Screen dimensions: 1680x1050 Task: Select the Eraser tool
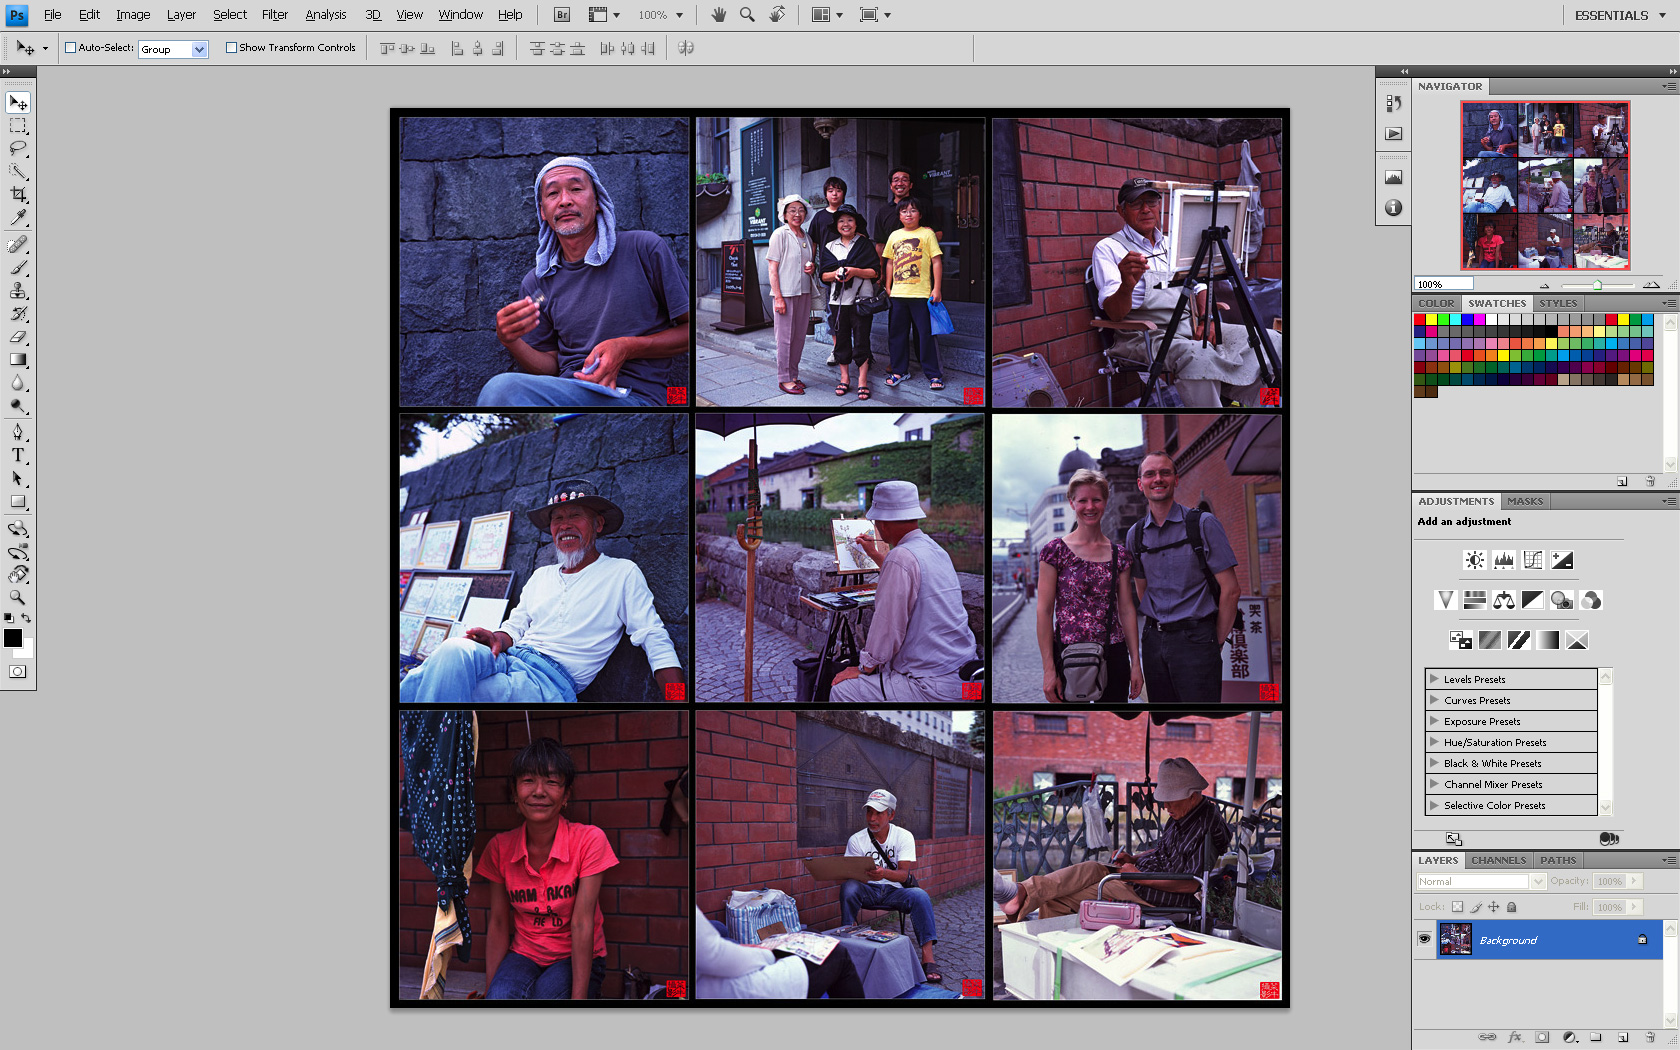tap(18, 337)
